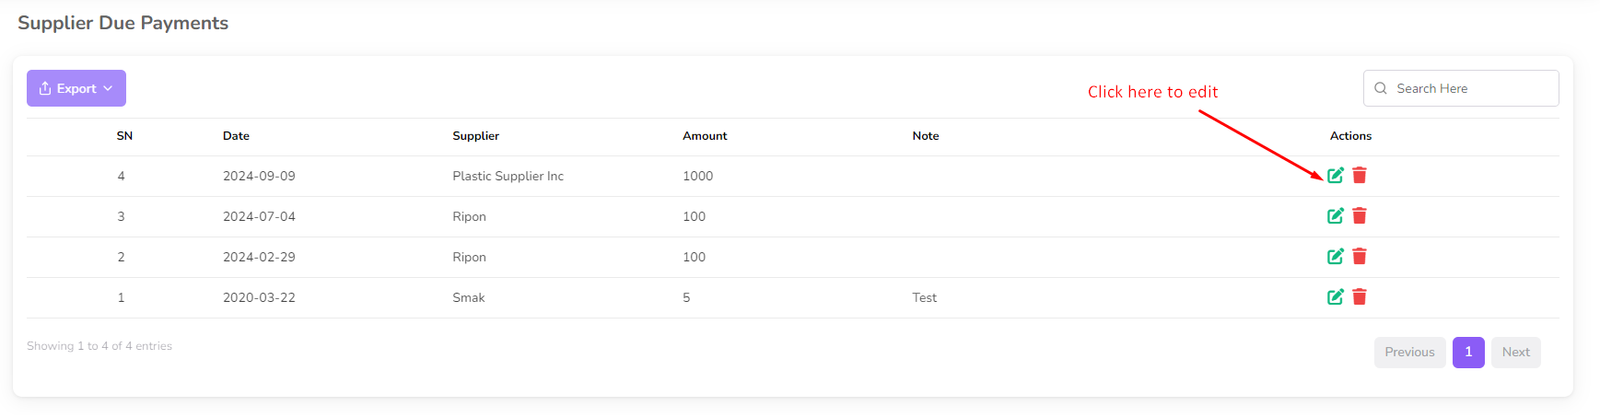Viewport: 1600px width, 415px height.
Task: Click the search magnifier icon
Action: coord(1381,88)
